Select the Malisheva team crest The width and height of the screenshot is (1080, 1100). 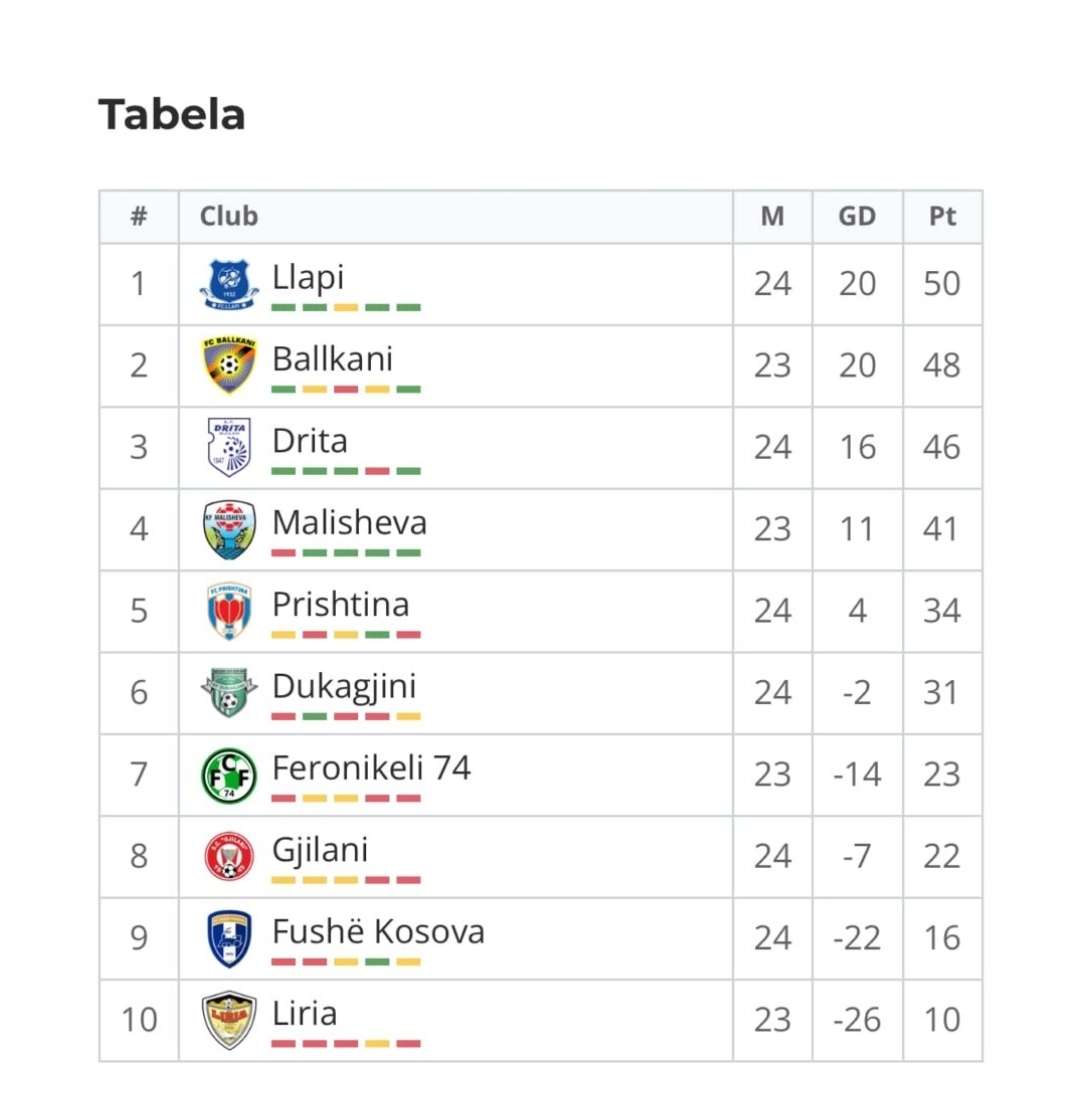pyautogui.click(x=229, y=529)
